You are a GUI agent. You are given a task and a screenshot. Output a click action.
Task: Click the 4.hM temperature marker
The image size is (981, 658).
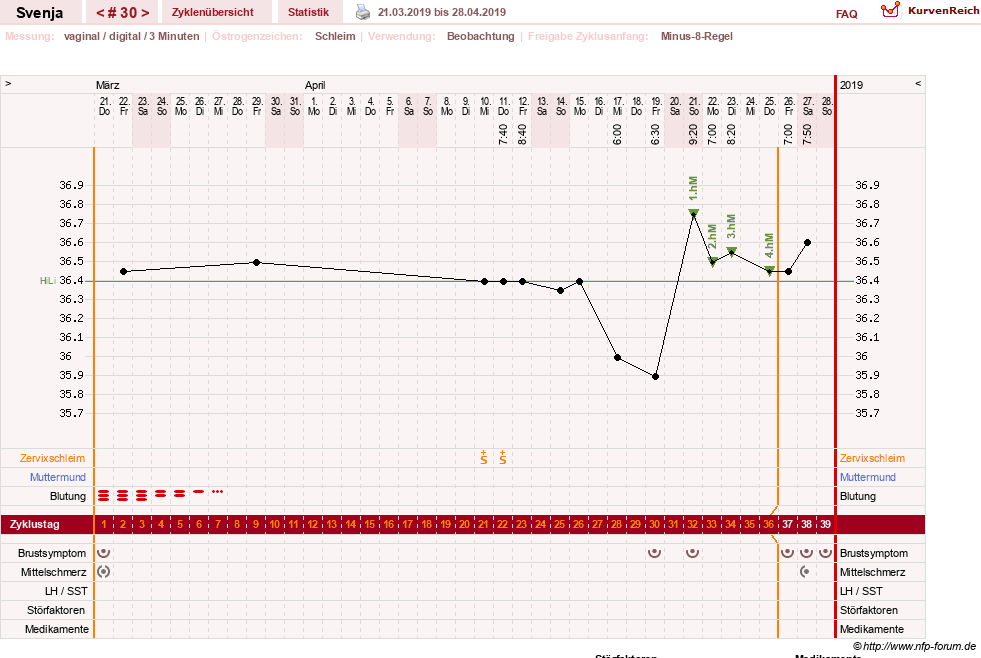point(770,271)
